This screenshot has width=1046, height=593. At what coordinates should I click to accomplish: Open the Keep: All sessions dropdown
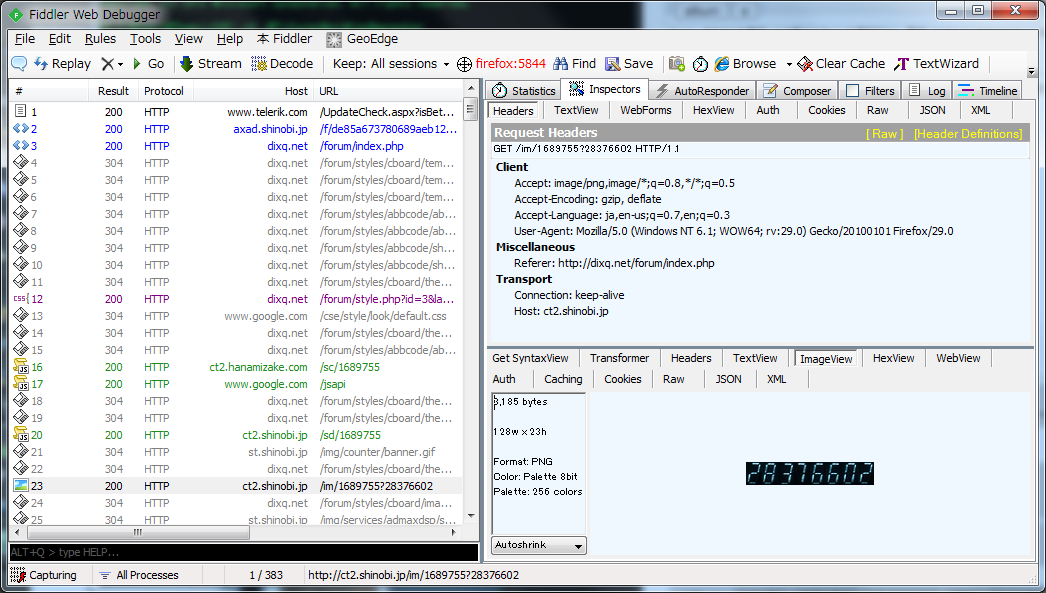tap(391, 64)
